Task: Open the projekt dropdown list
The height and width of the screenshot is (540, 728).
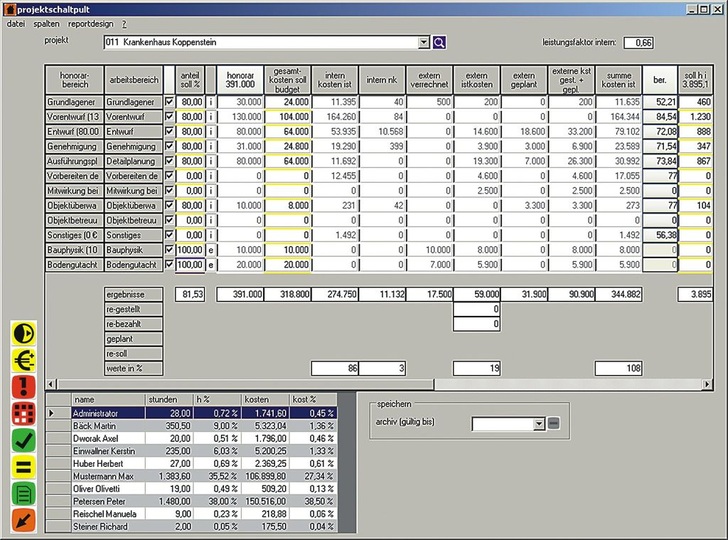Action: (x=423, y=42)
